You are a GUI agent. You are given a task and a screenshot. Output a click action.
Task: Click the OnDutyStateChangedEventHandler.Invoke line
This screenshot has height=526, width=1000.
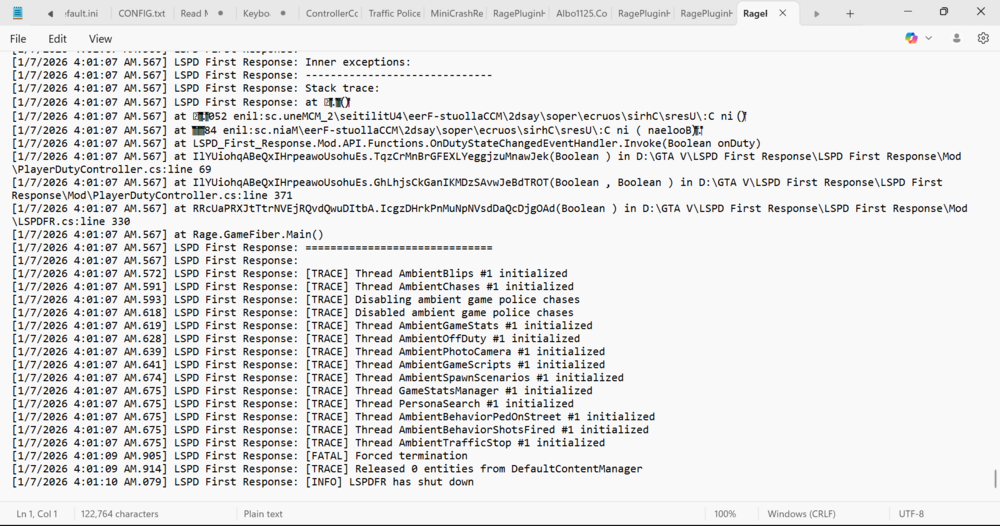tap(386, 143)
